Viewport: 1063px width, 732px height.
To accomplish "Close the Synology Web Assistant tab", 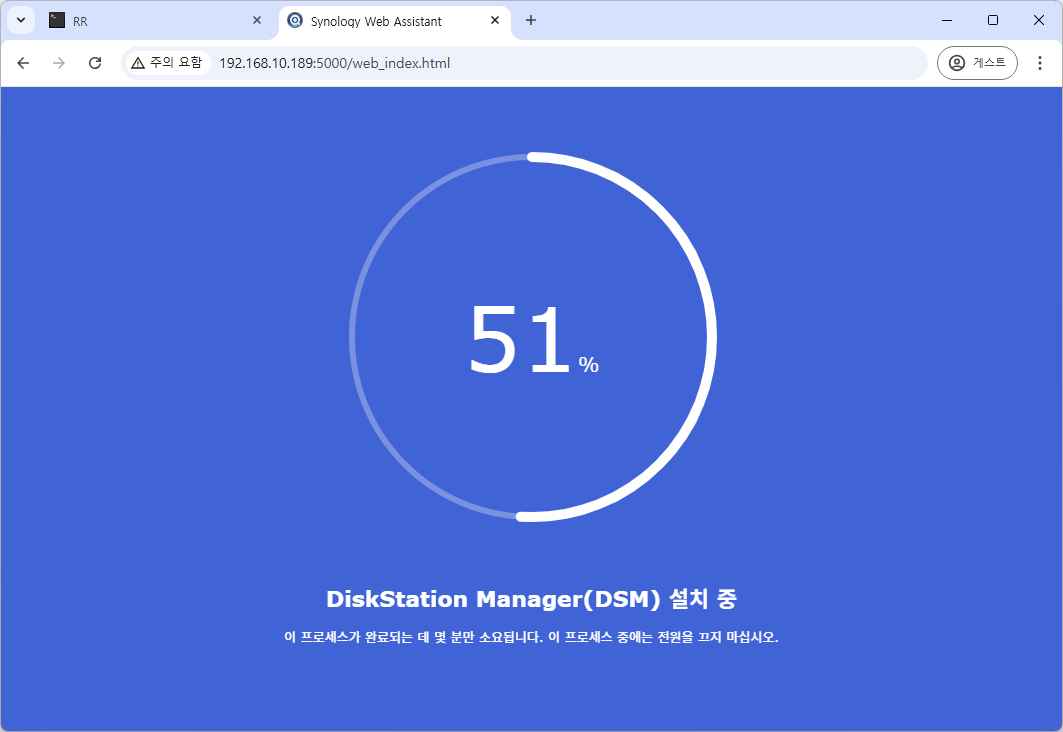I will (x=495, y=20).
